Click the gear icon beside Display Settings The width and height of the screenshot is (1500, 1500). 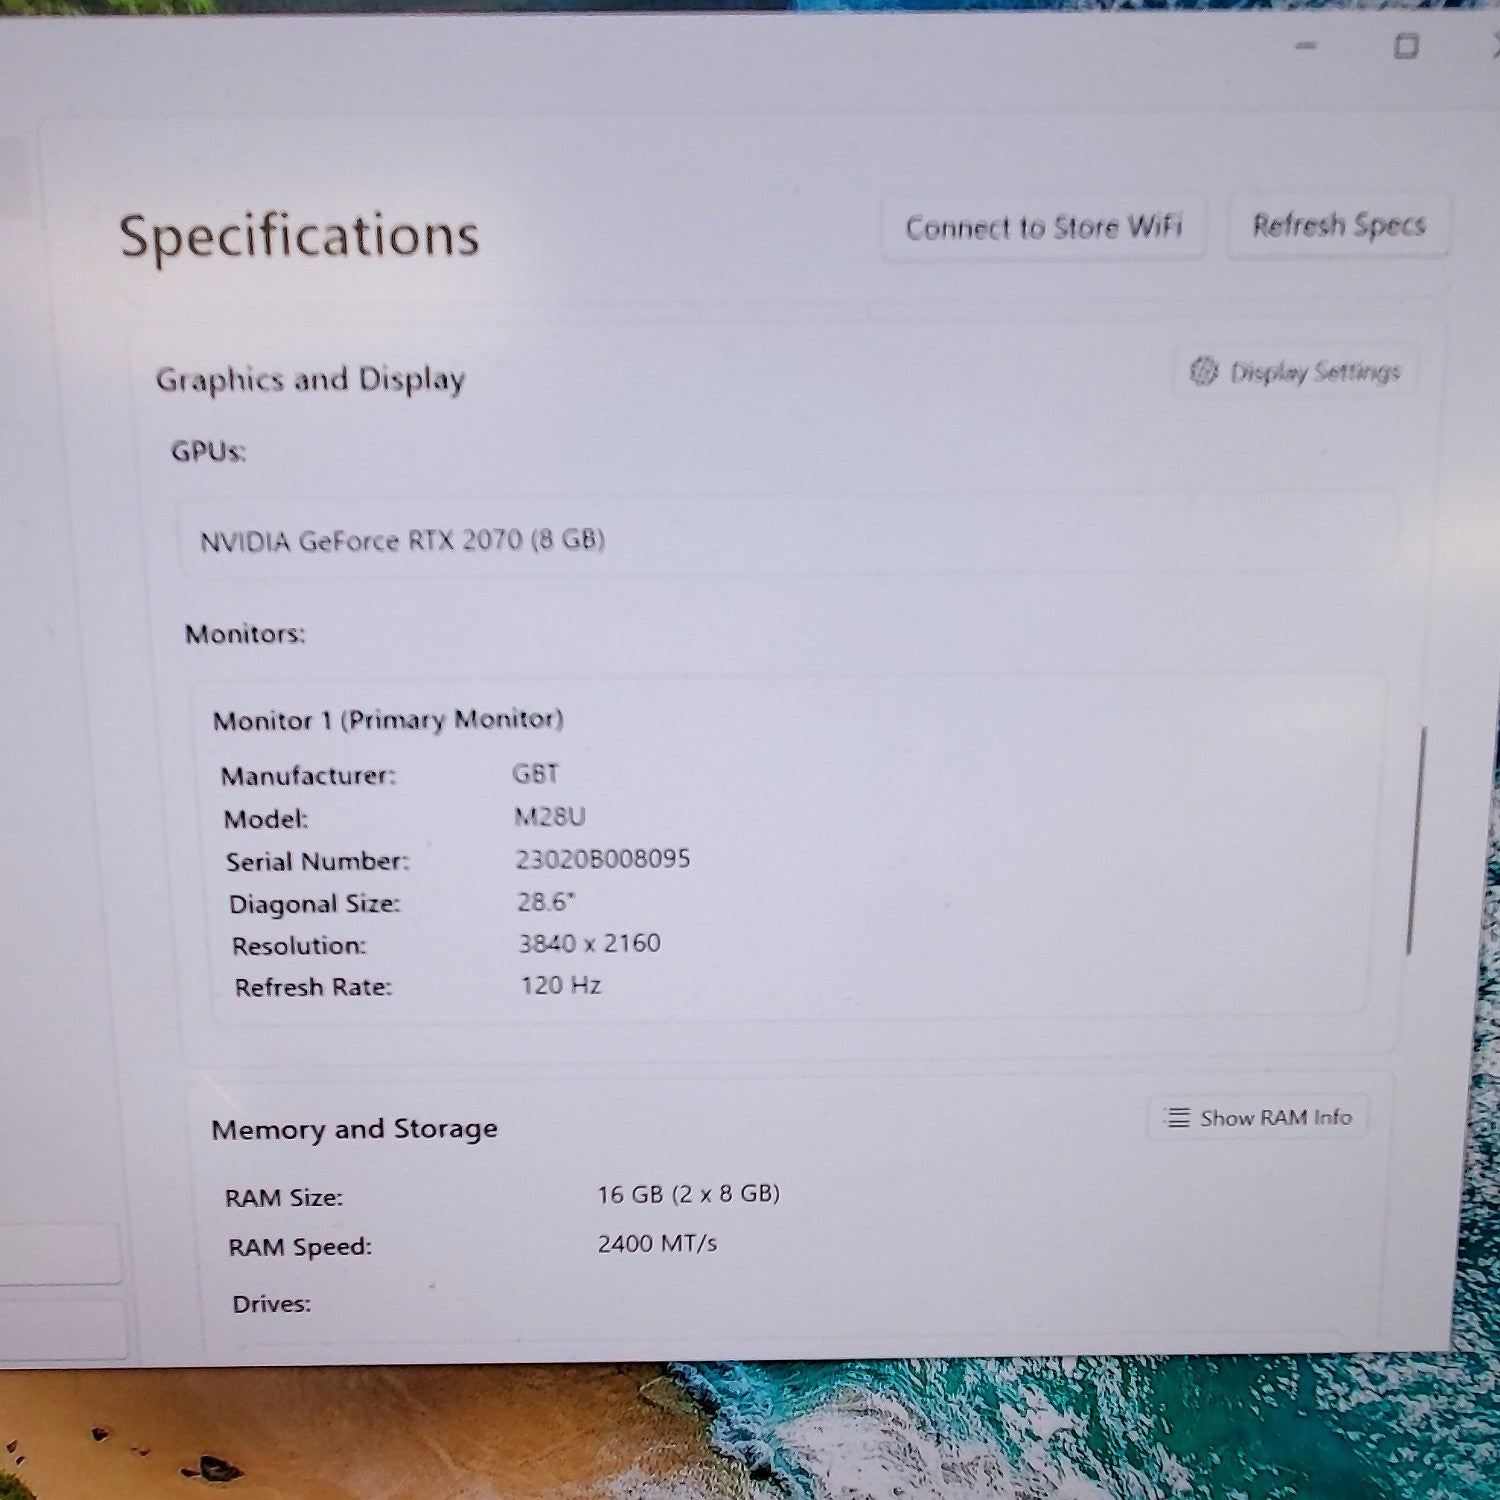pyautogui.click(x=1203, y=371)
